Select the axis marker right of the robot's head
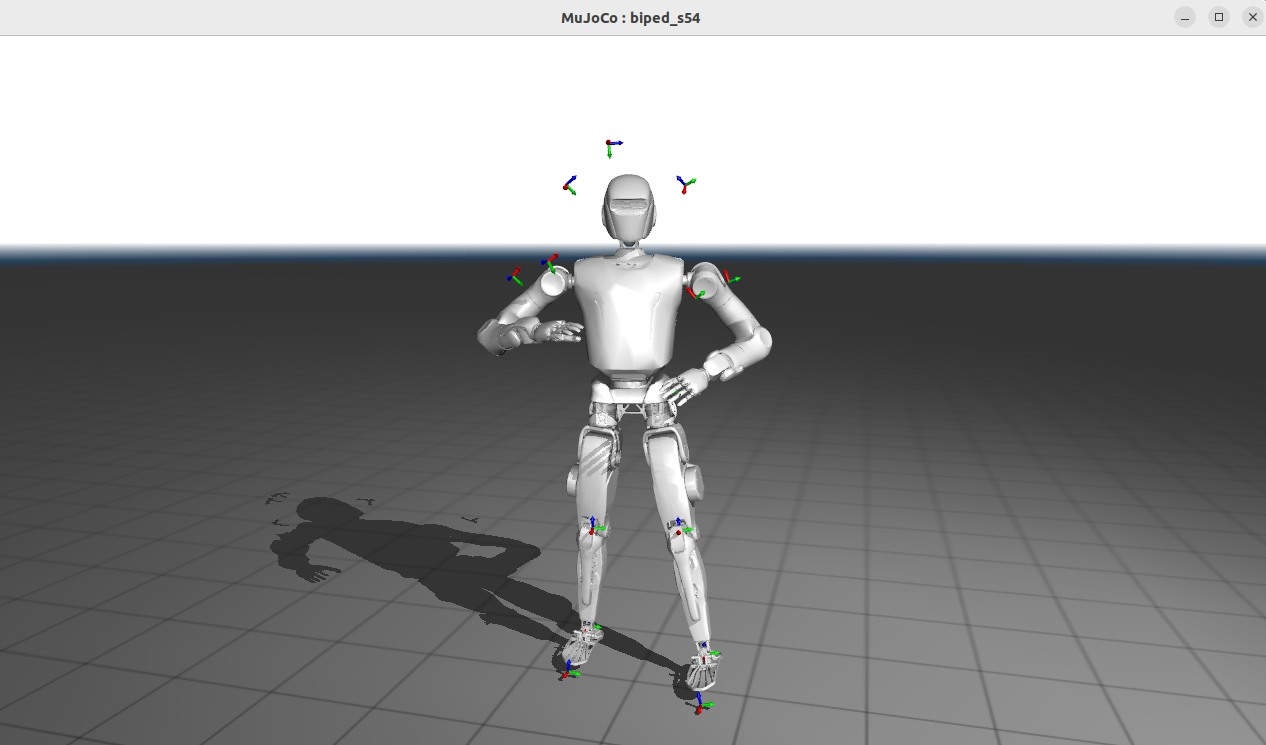The height and width of the screenshot is (745, 1266). (x=684, y=183)
